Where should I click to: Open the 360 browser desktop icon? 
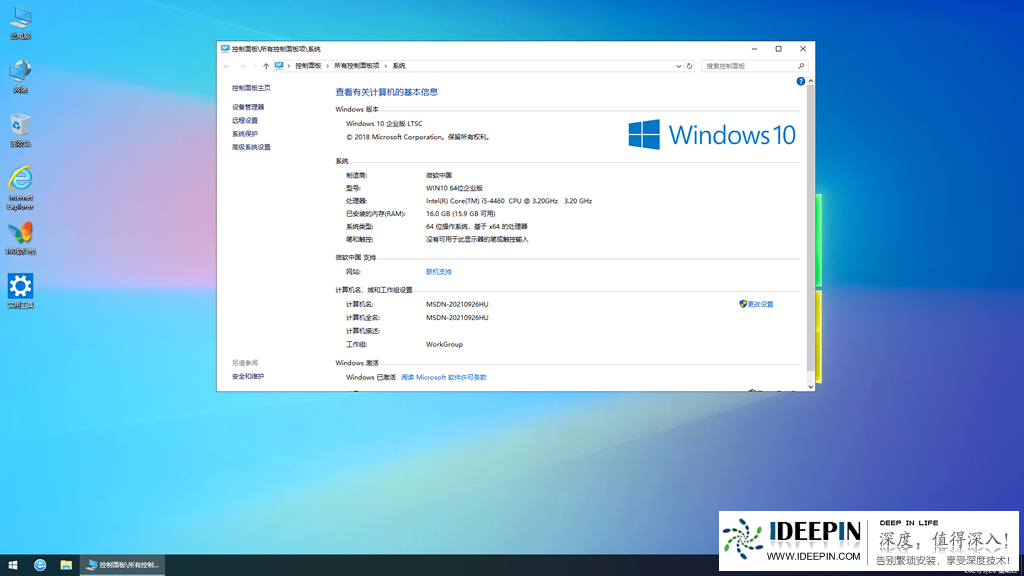(x=20, y=238)
